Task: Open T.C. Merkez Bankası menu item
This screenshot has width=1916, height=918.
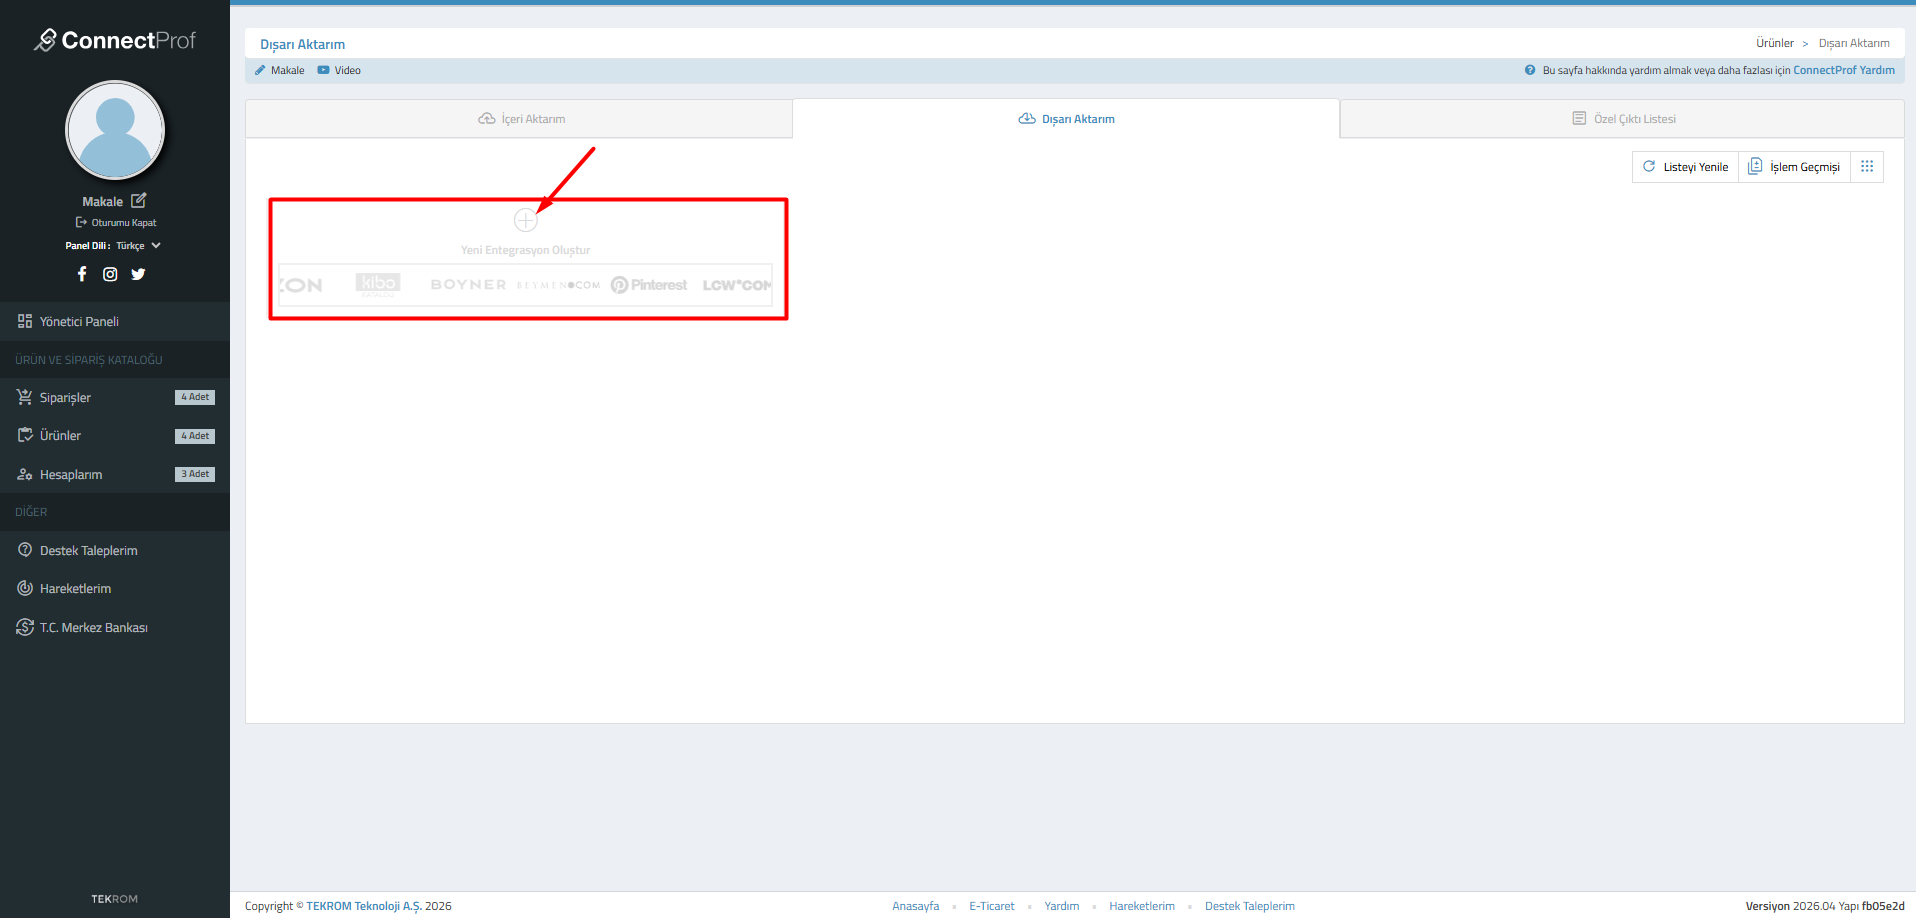Action: coord(93,628)
